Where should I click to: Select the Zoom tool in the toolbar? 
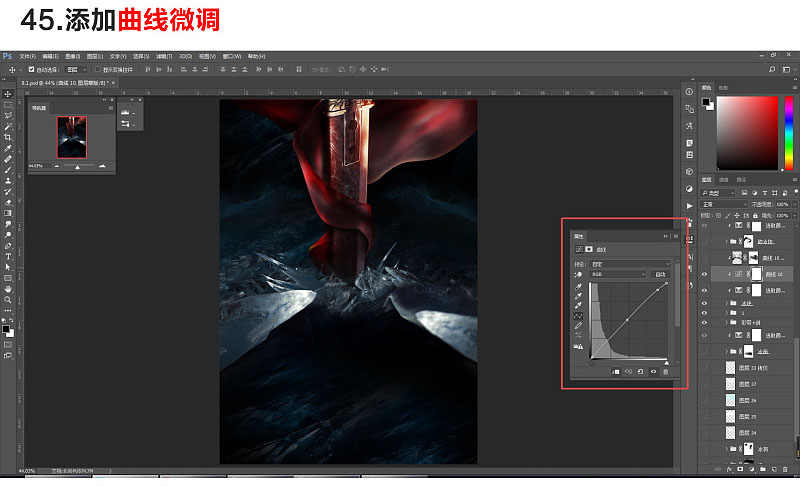(8, 300)
